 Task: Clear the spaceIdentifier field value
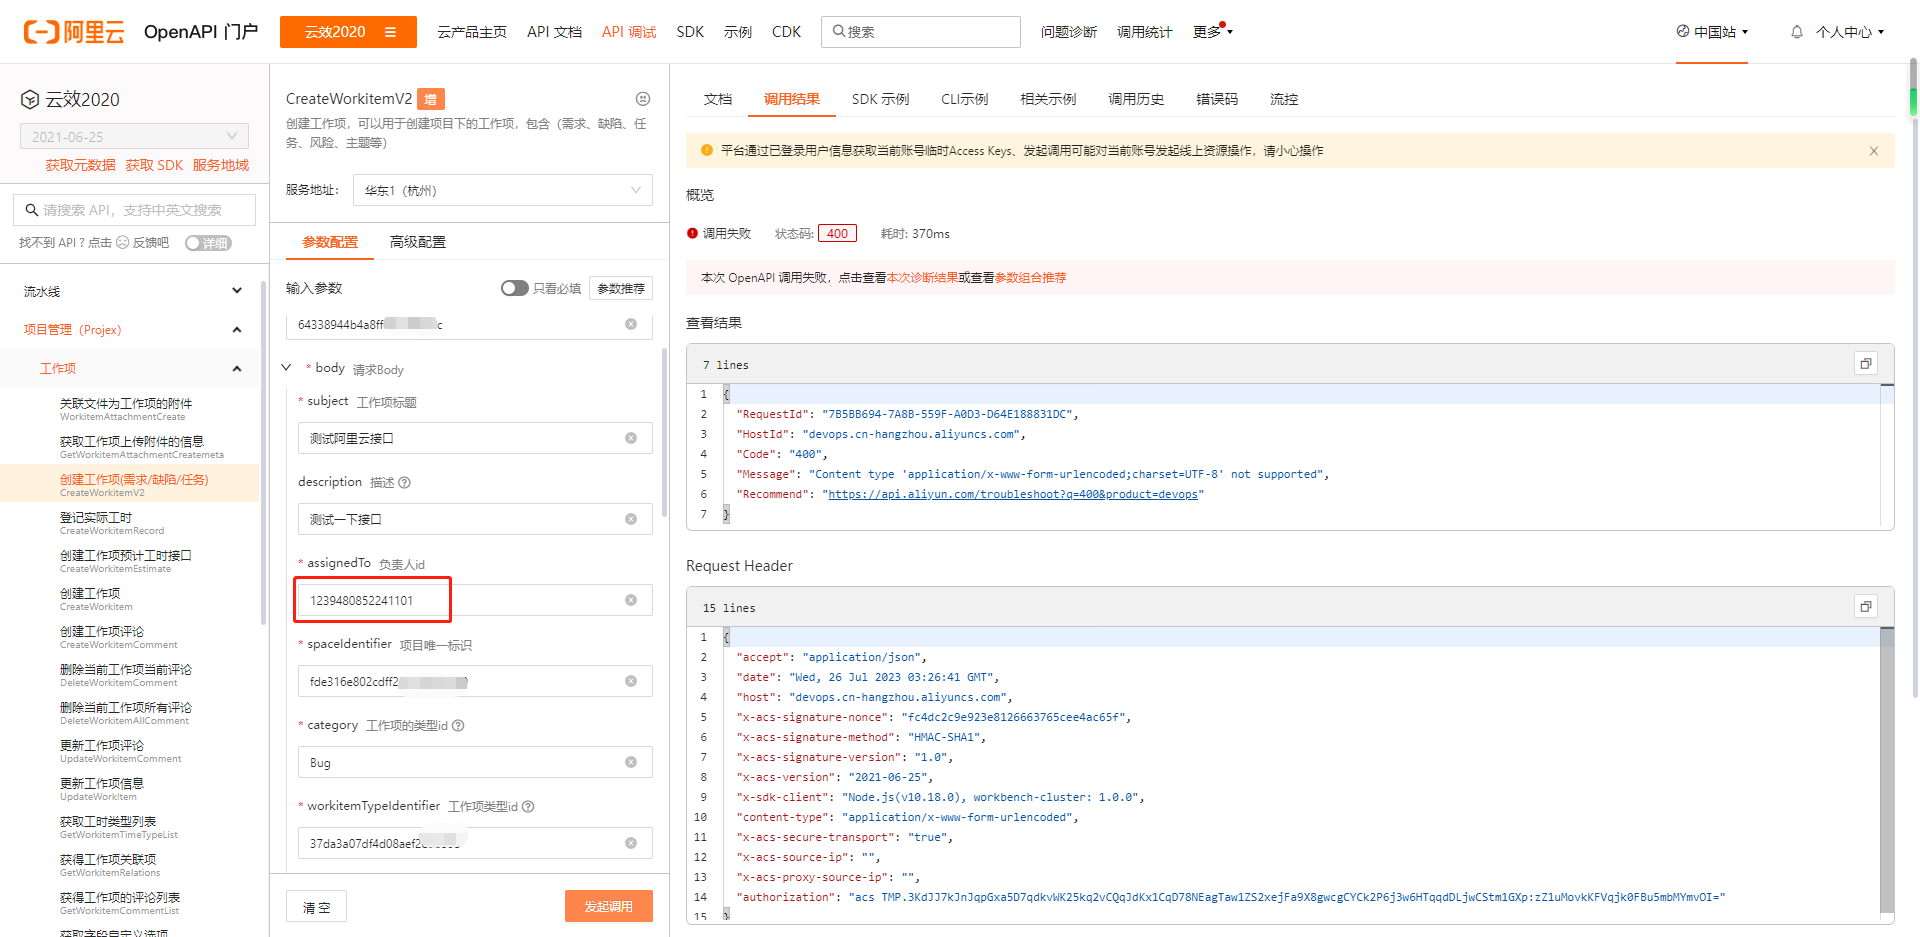(631, 681)
